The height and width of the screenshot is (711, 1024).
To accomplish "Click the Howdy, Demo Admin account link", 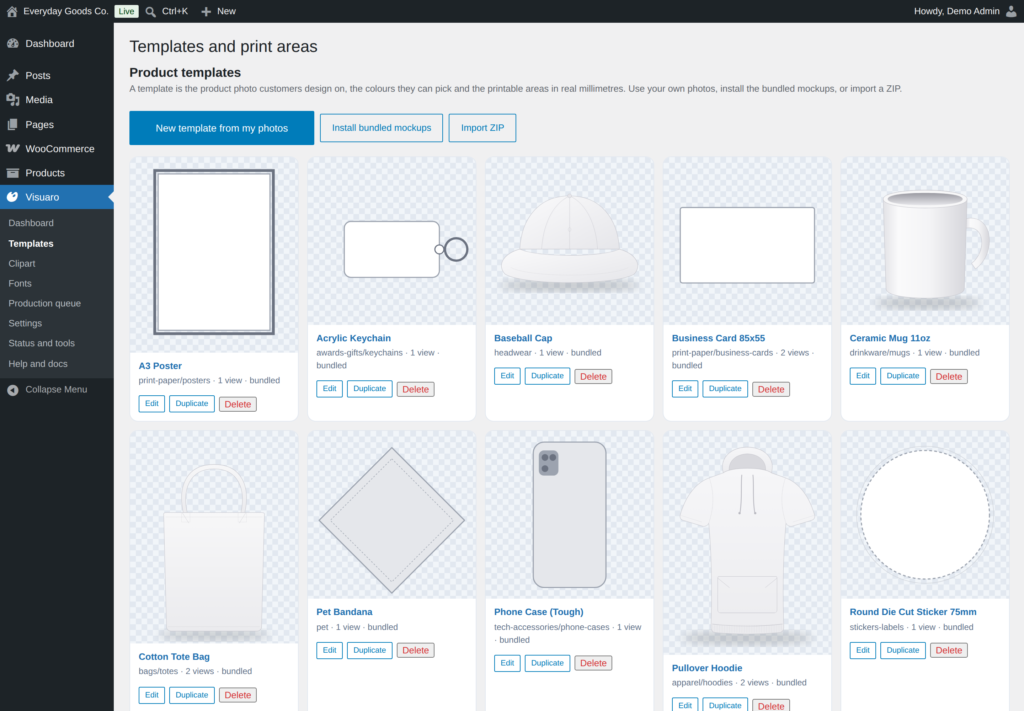I will coord(957,11).
